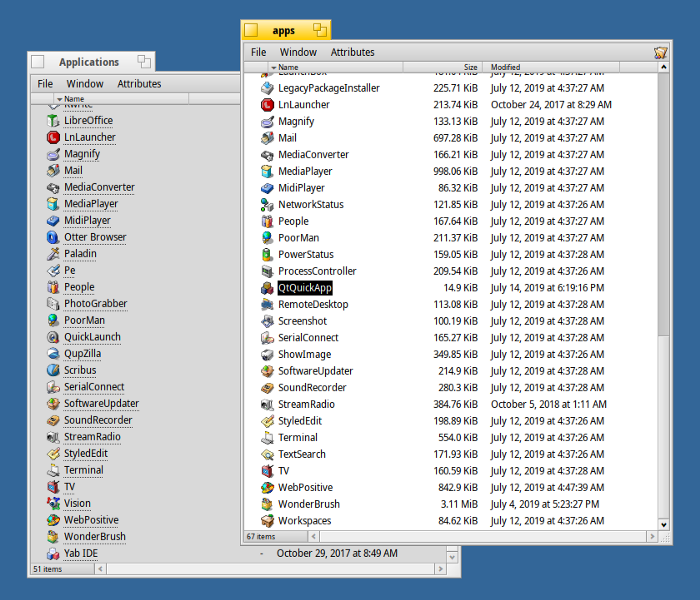Viewport: 700px width, 600px height.
Task: Open File menu in Applications window
Action: click(x=45, y=84)
